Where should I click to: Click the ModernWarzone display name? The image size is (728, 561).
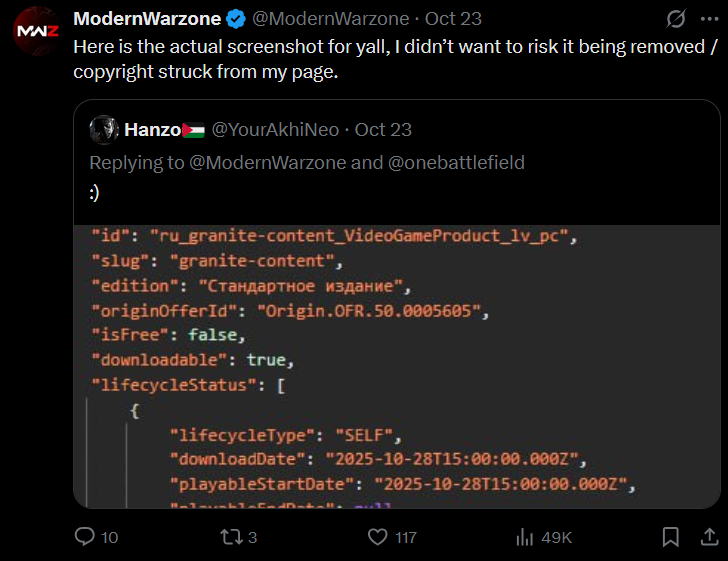147,19
